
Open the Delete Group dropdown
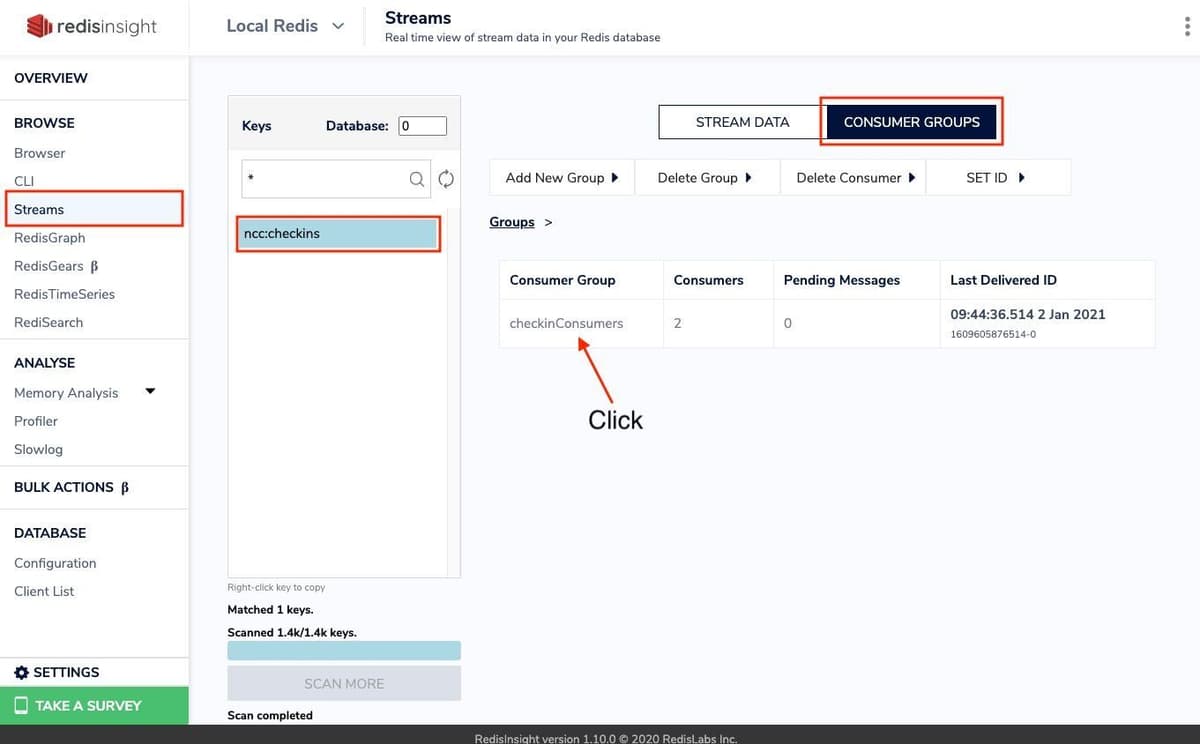(705, 177)
